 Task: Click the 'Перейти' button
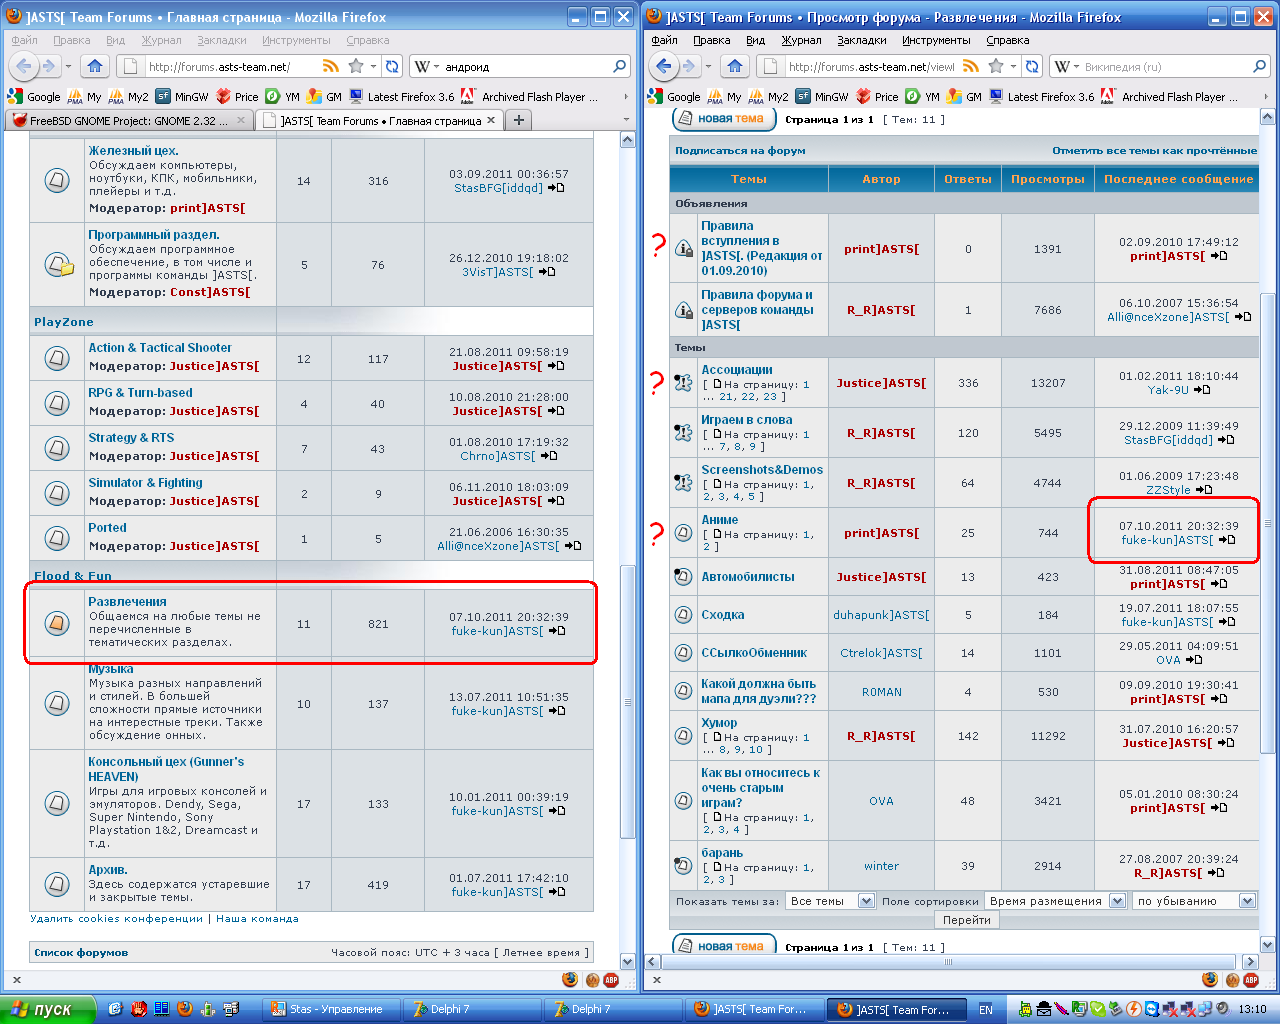[966, 920]
